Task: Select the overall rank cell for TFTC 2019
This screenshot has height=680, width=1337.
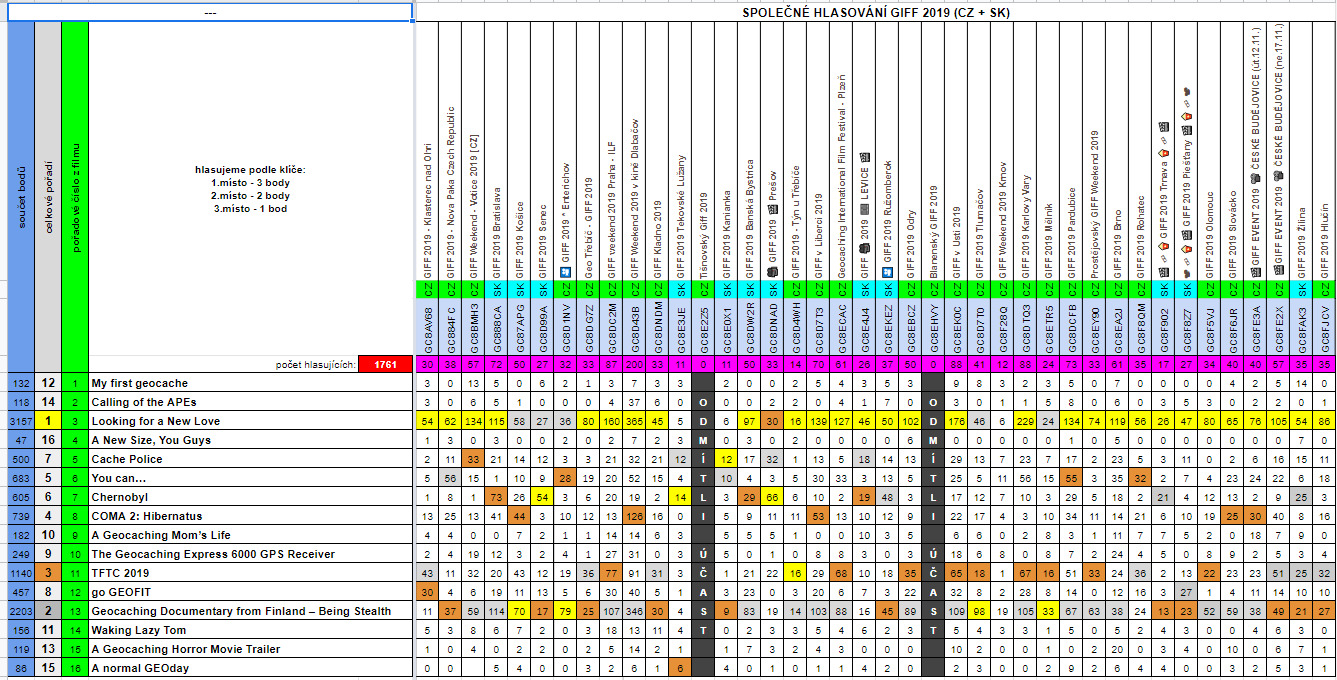Action: click(x=47, y=573)
